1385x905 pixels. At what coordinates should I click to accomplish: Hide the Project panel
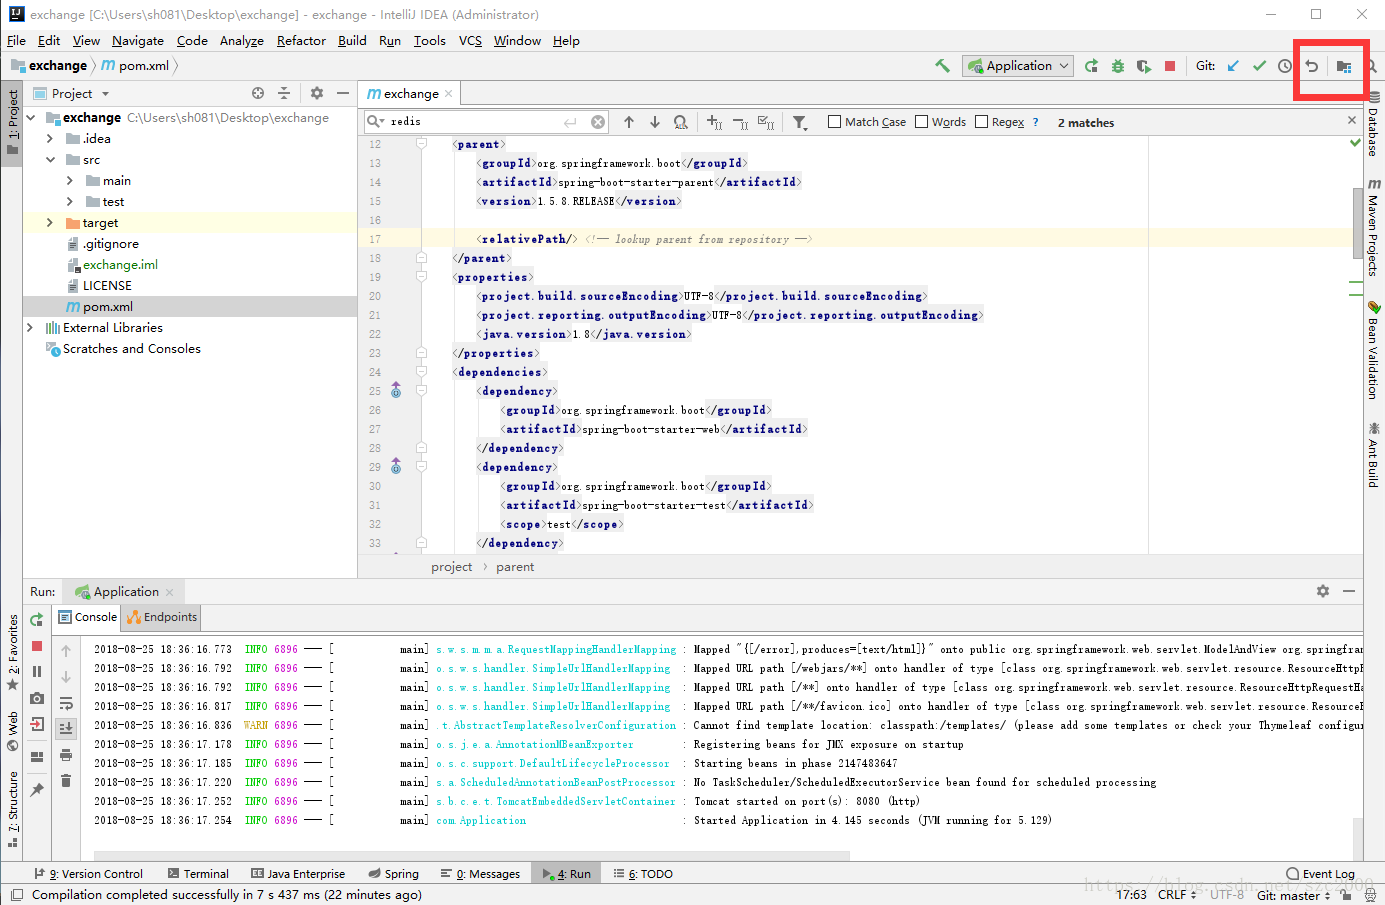343,93
